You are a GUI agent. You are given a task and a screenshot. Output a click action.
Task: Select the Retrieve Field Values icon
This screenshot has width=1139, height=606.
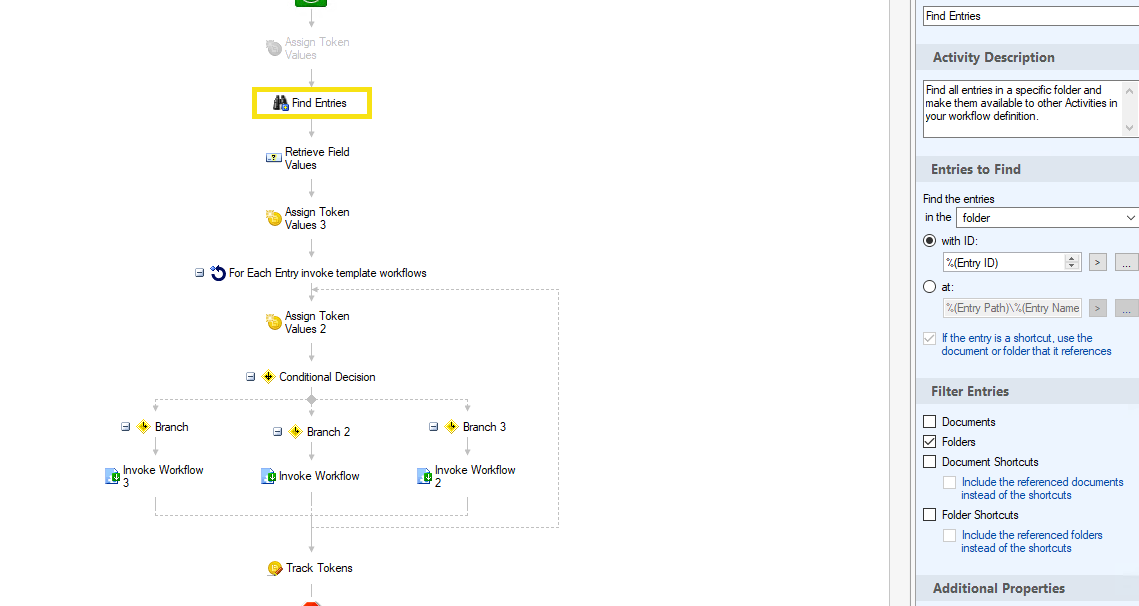click(x=274, y=158)
